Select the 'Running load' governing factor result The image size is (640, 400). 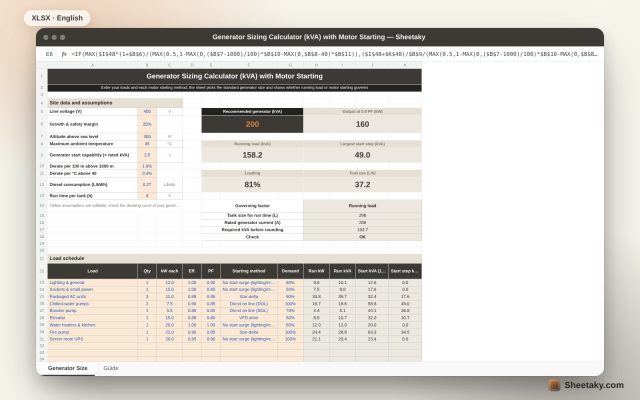[x=362, y=206]
